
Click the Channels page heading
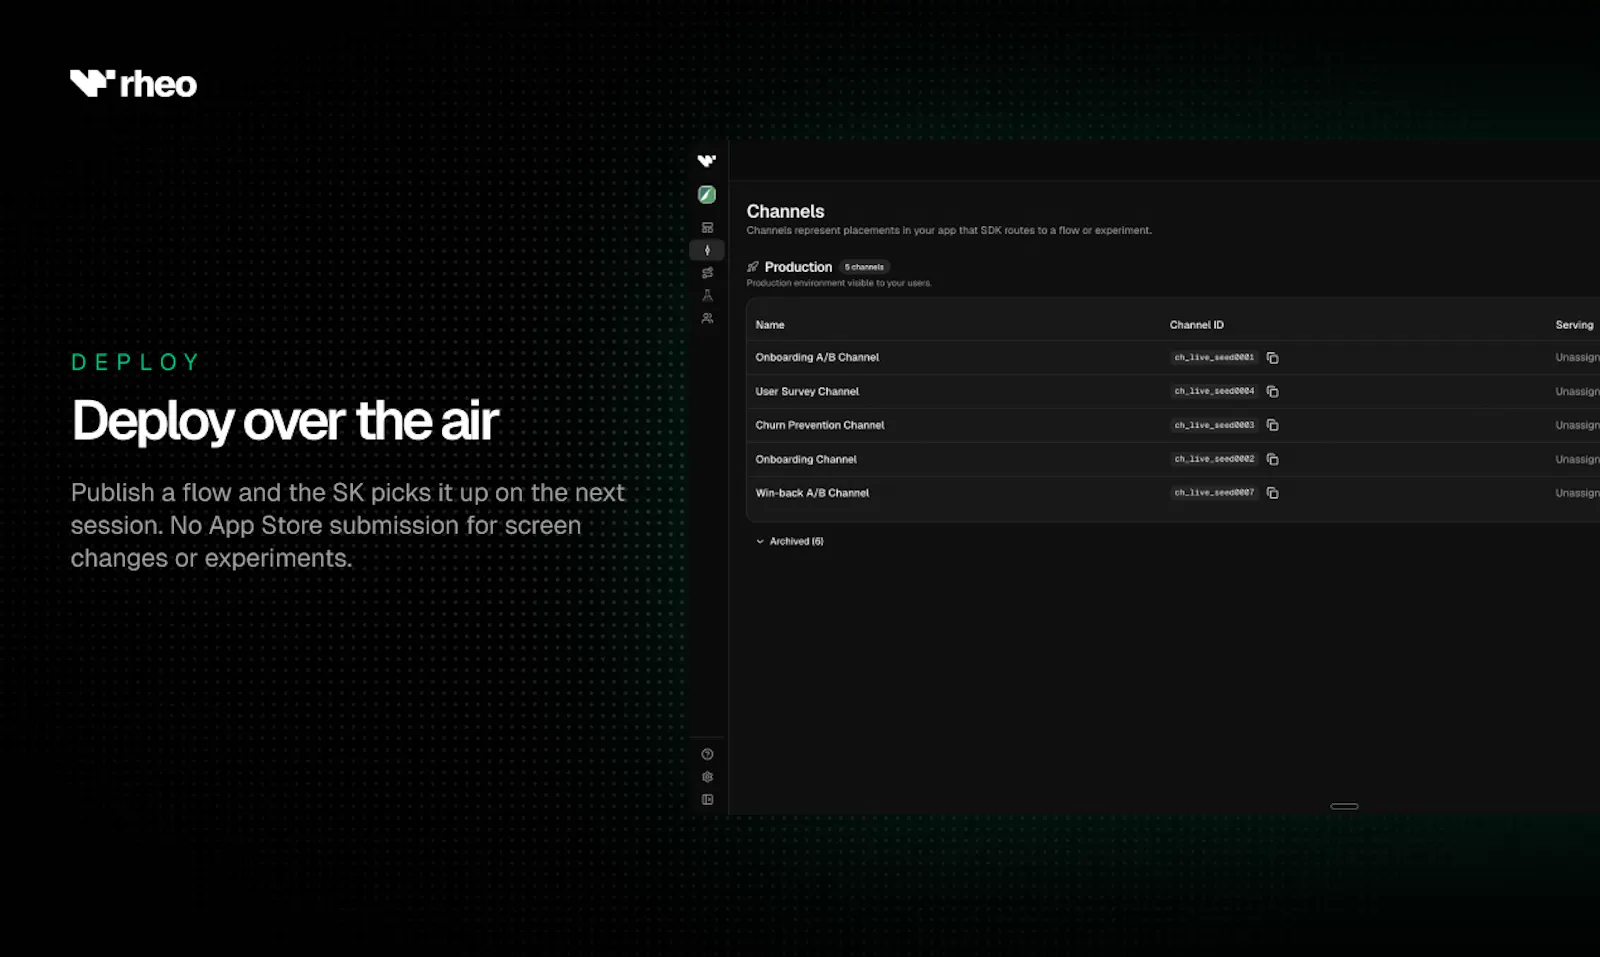point(785,211)
